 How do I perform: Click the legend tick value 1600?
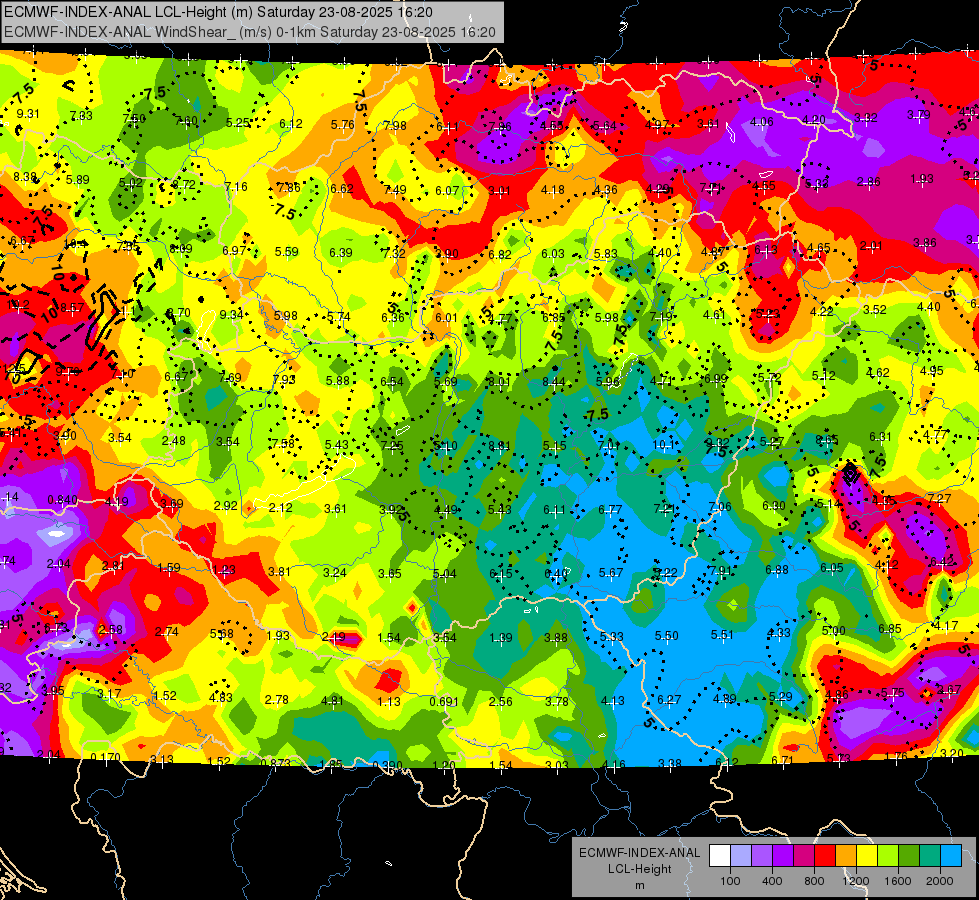(897, 881)
